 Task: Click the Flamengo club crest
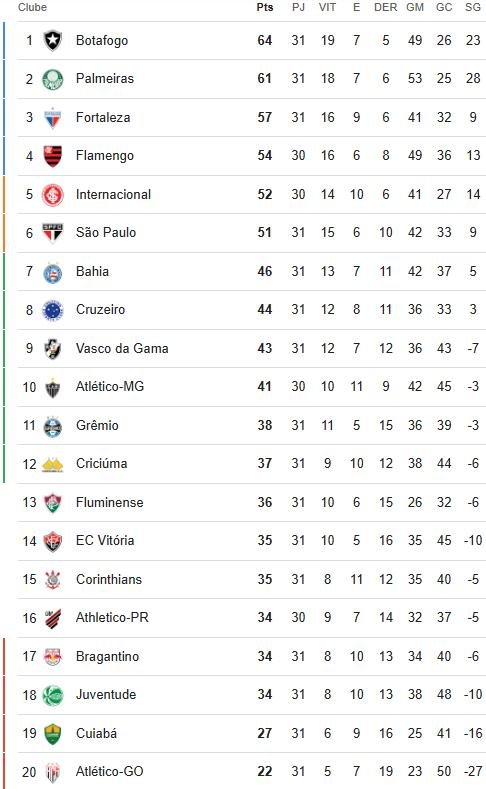pos(52,156)
